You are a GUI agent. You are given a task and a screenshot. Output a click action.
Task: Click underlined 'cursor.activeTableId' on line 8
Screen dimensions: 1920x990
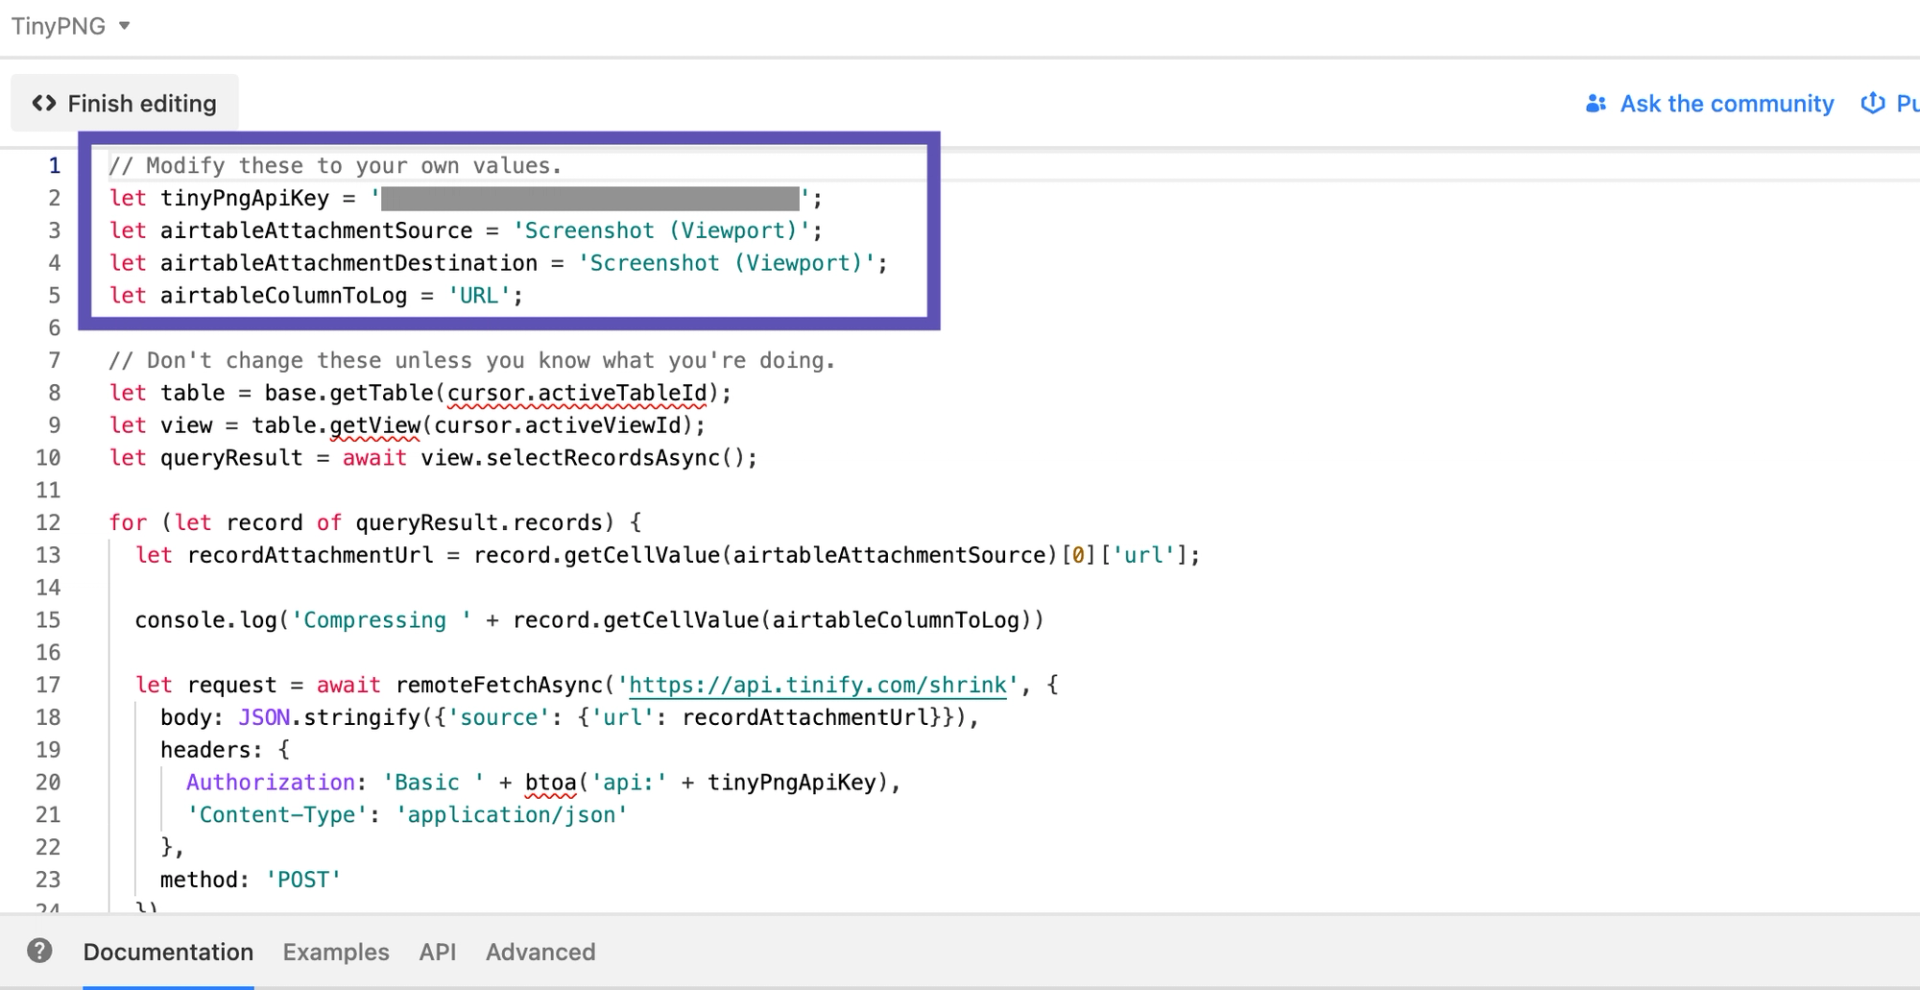(x=577, y=393)
